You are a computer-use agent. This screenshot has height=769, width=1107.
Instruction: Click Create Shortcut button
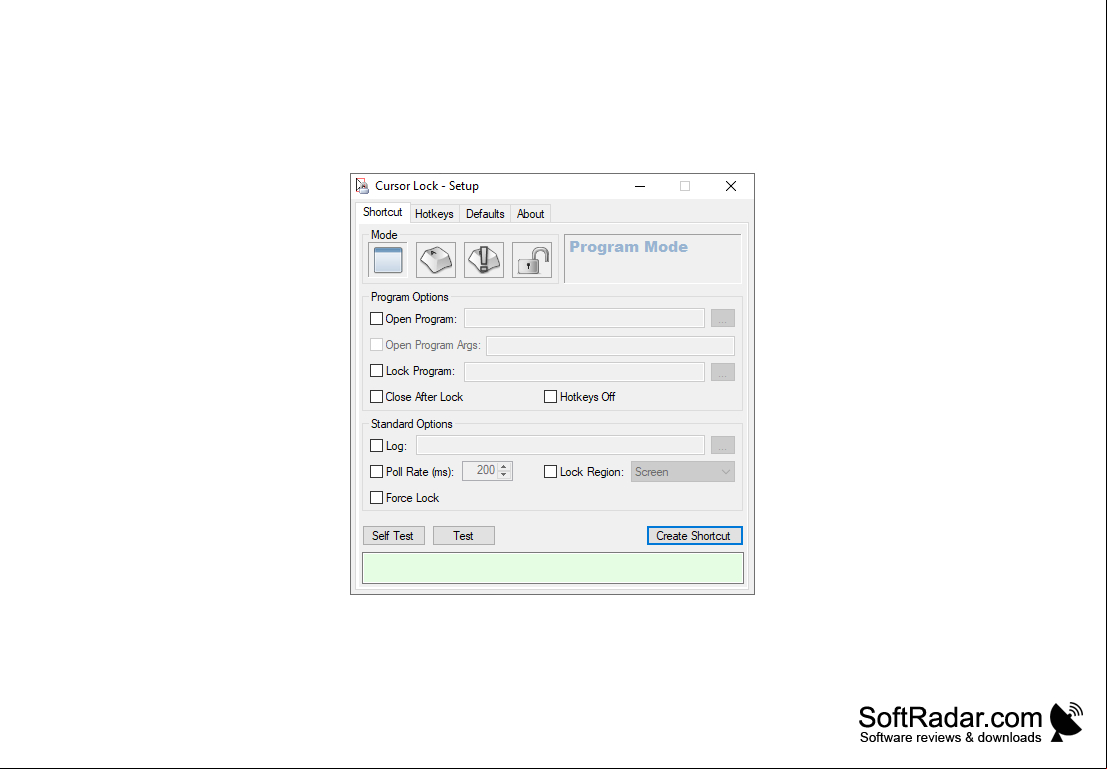coord(694,536)
